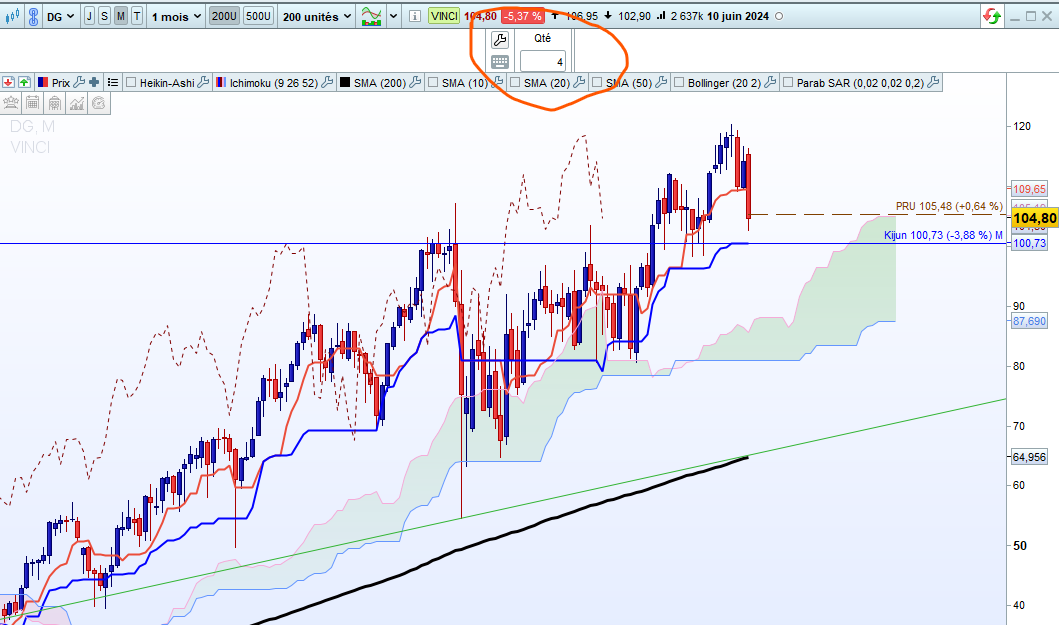
Task: Open the Prix wrench settings
Action: tap(79, 82)
